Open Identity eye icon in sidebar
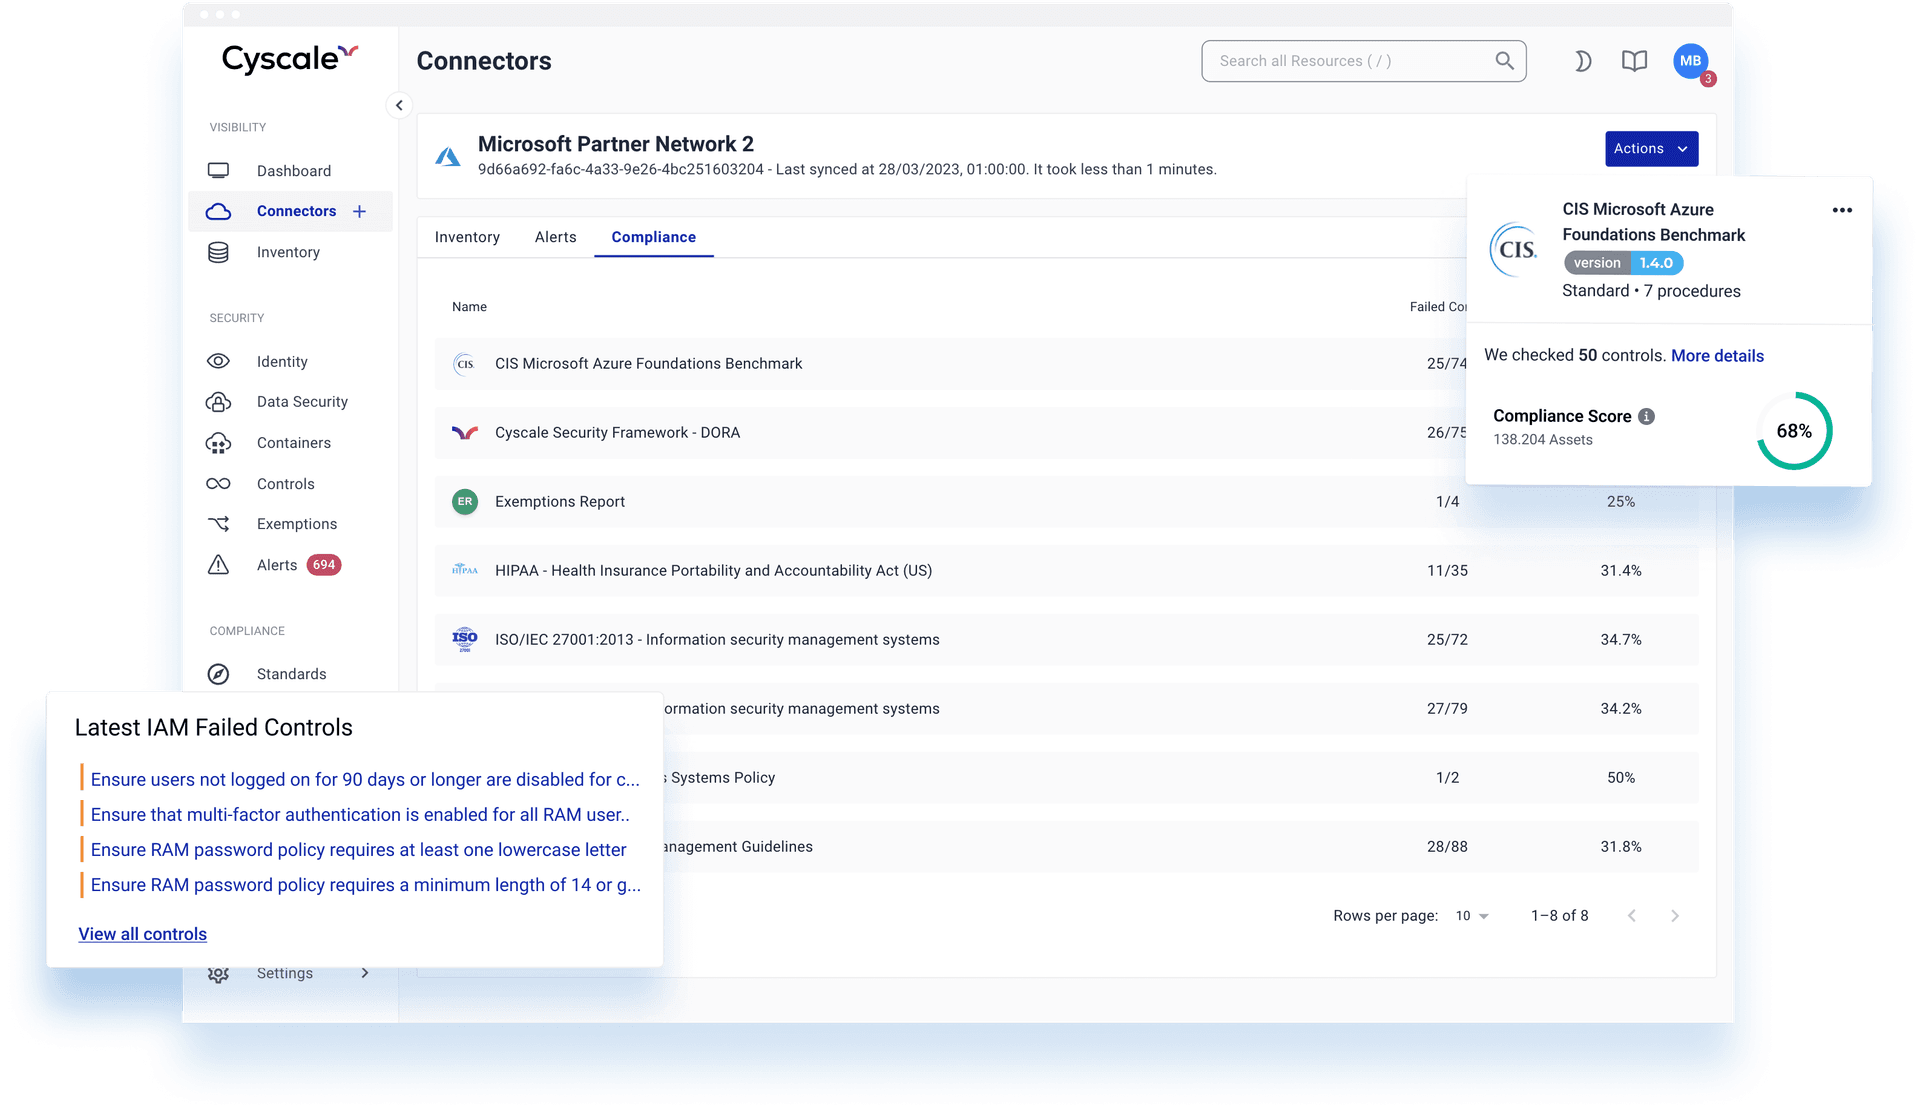This screenshot has height=1112, width=1920. [218, 361]
